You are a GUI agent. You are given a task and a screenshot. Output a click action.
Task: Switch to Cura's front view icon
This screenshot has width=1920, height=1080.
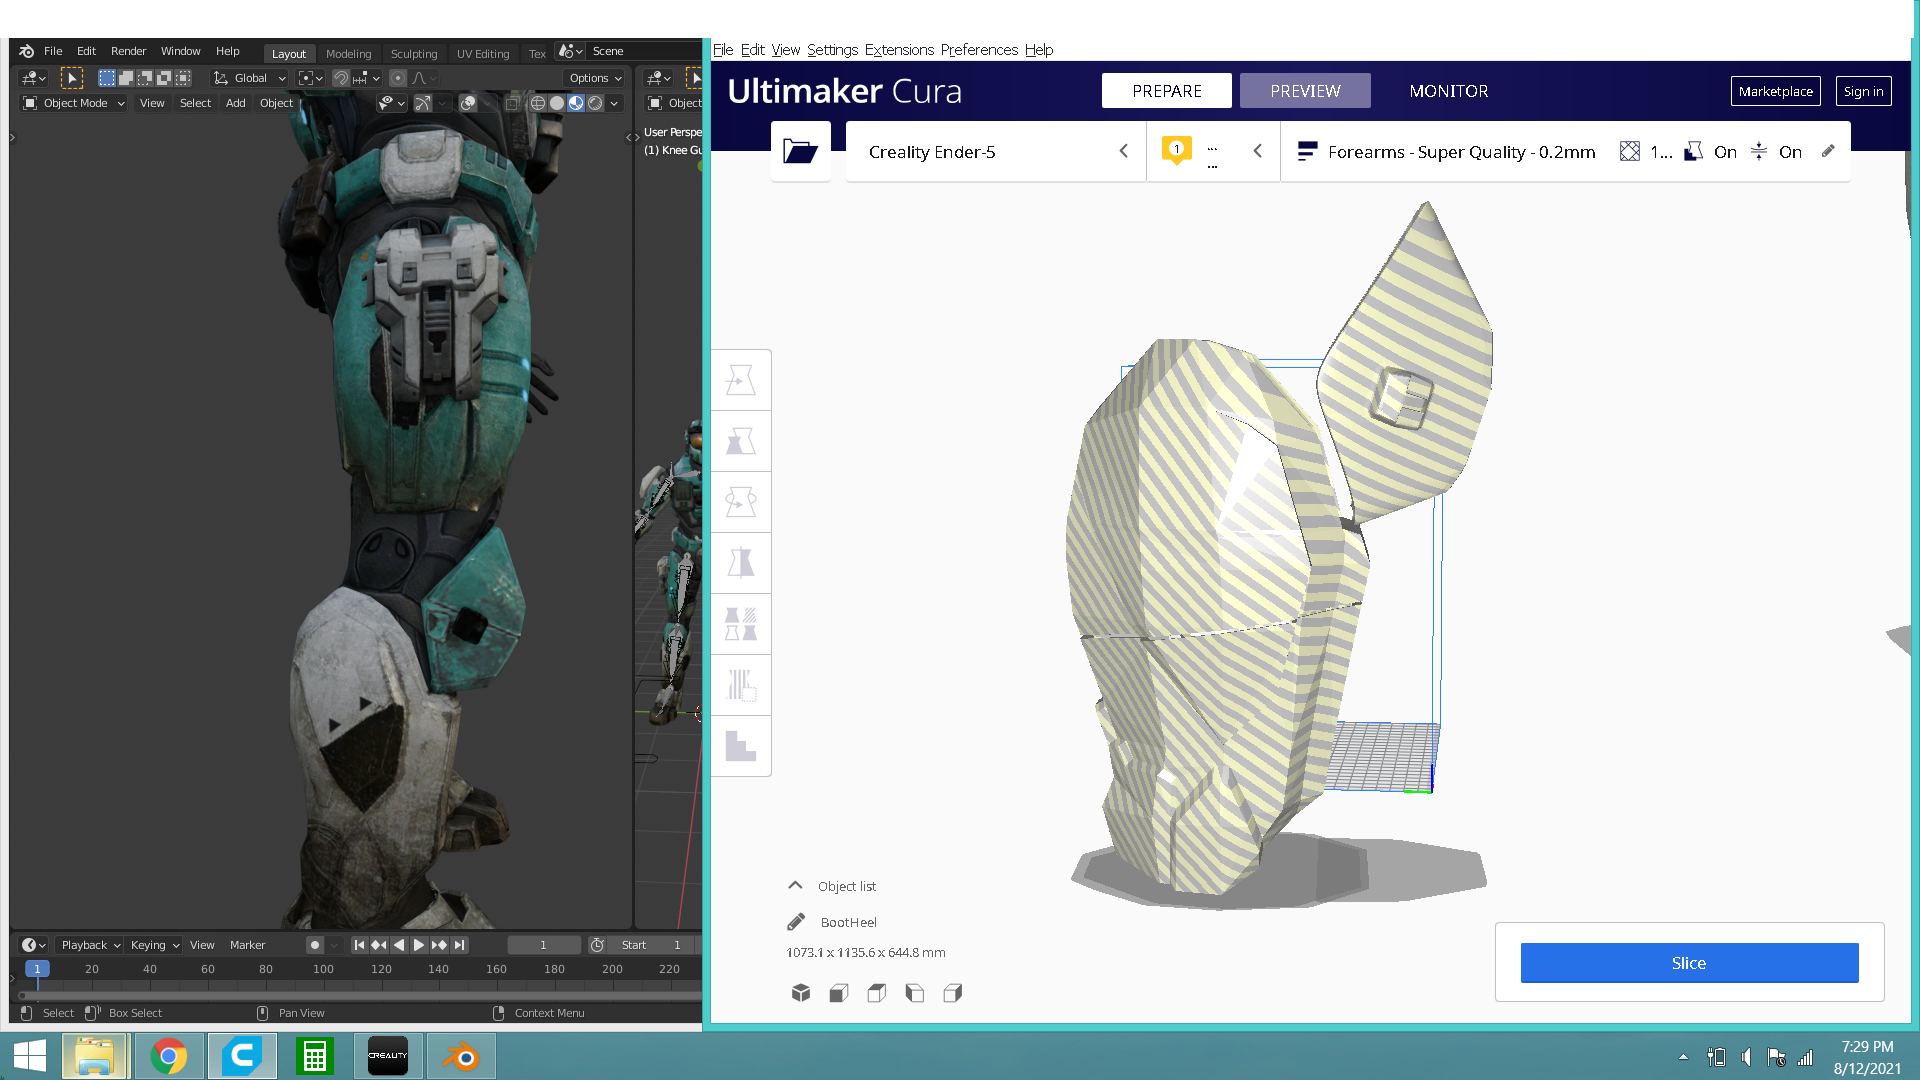pos(839,993)
